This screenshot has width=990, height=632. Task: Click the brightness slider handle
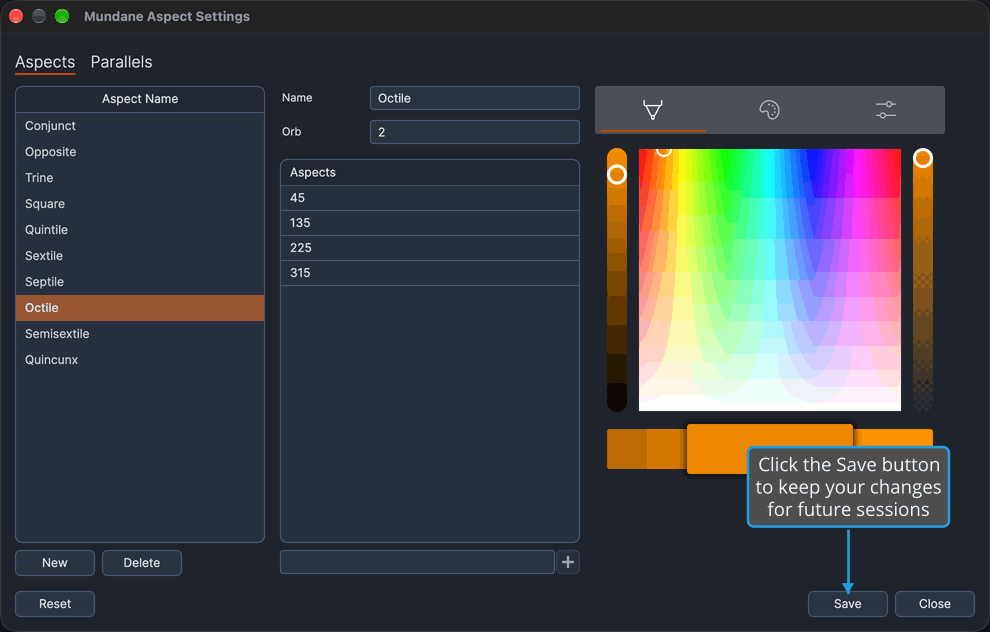tap(617, 174)
